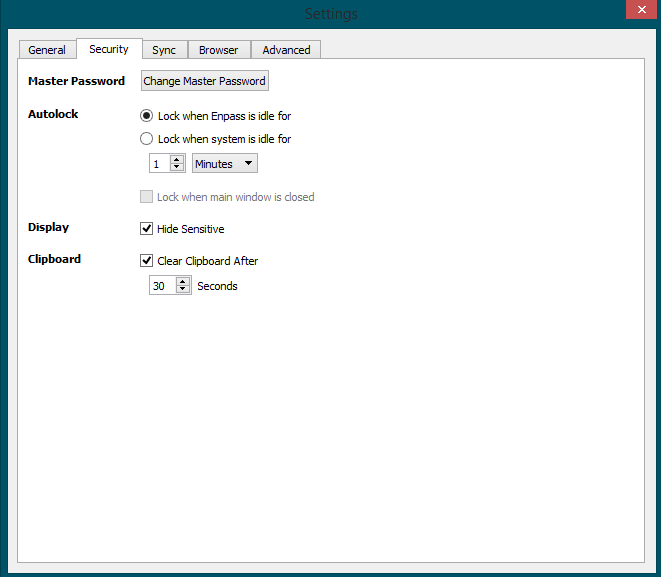Click the clipboard seconds field showing 30

(x=163, y=285)
